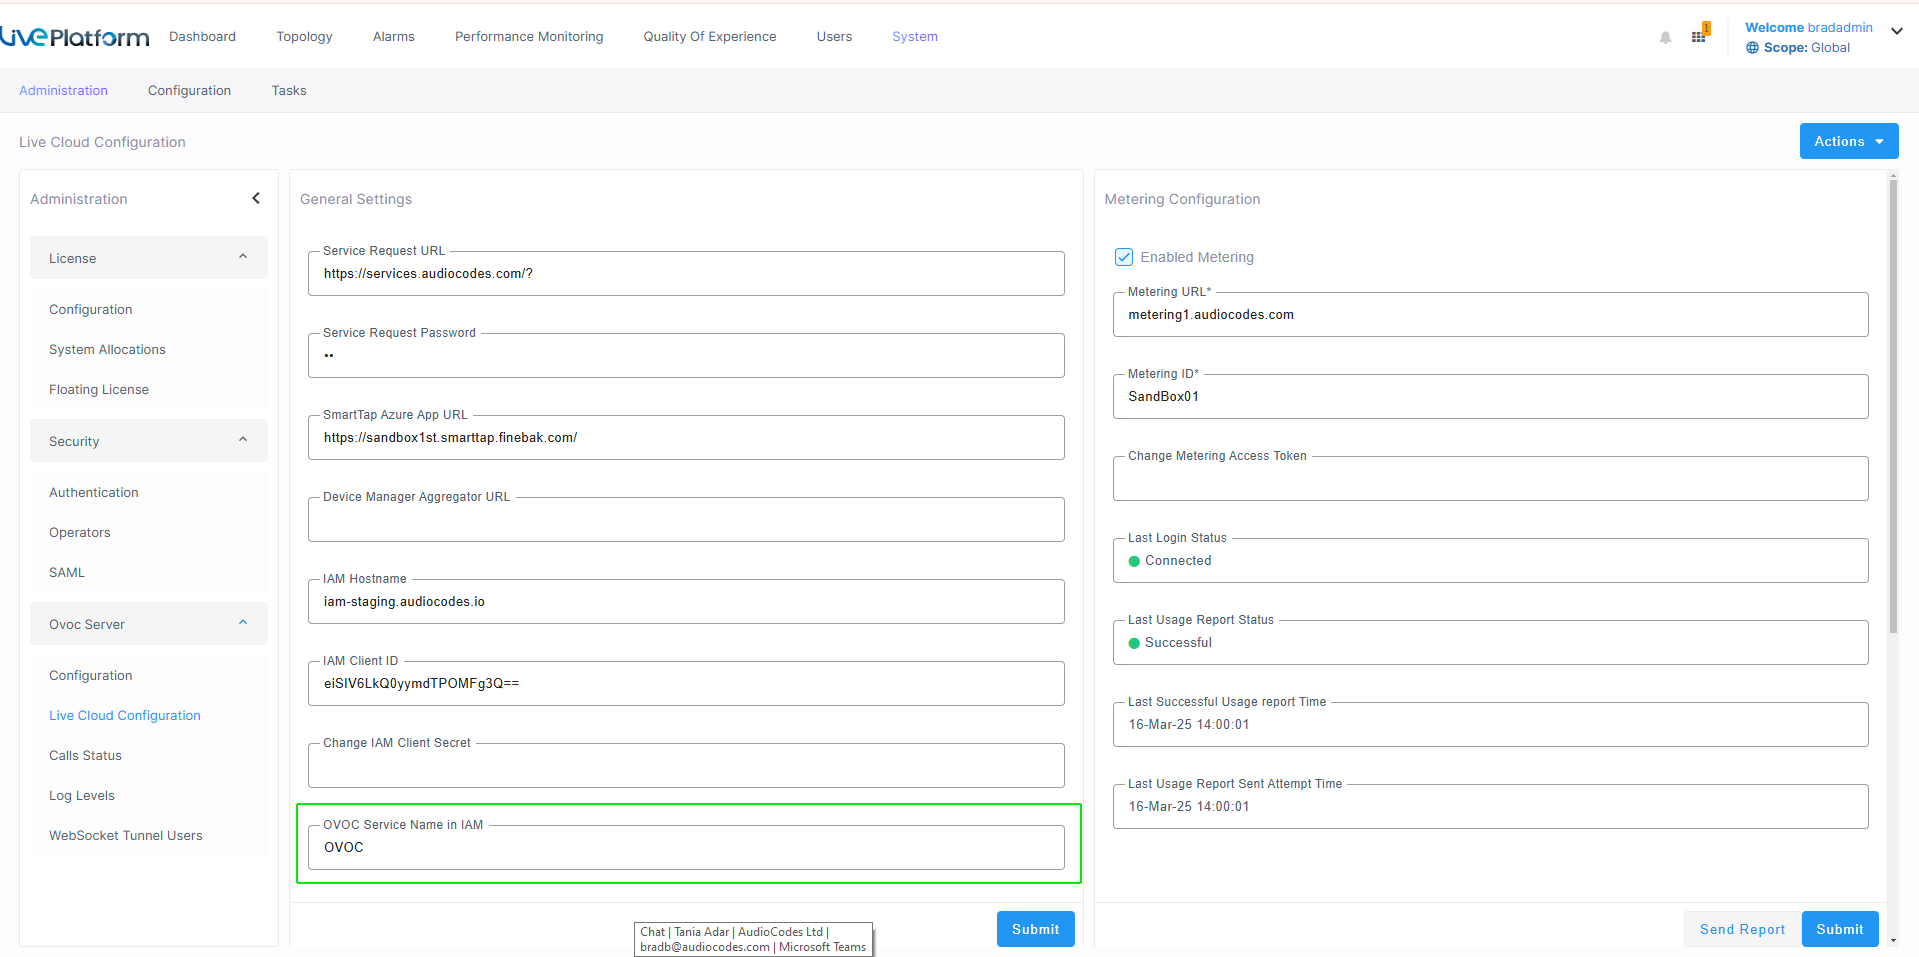Image resolution: width=1919 pixels, height=957 pixels.
Task: Go to the Alarms menu
Action: (394, 36)
